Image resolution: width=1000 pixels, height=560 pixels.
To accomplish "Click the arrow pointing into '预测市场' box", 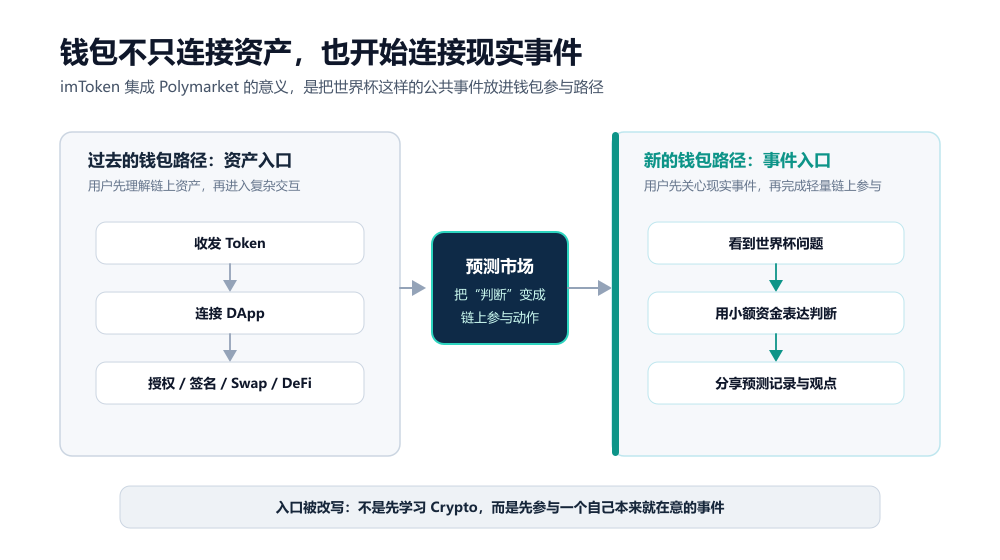I will coord(413,288).
